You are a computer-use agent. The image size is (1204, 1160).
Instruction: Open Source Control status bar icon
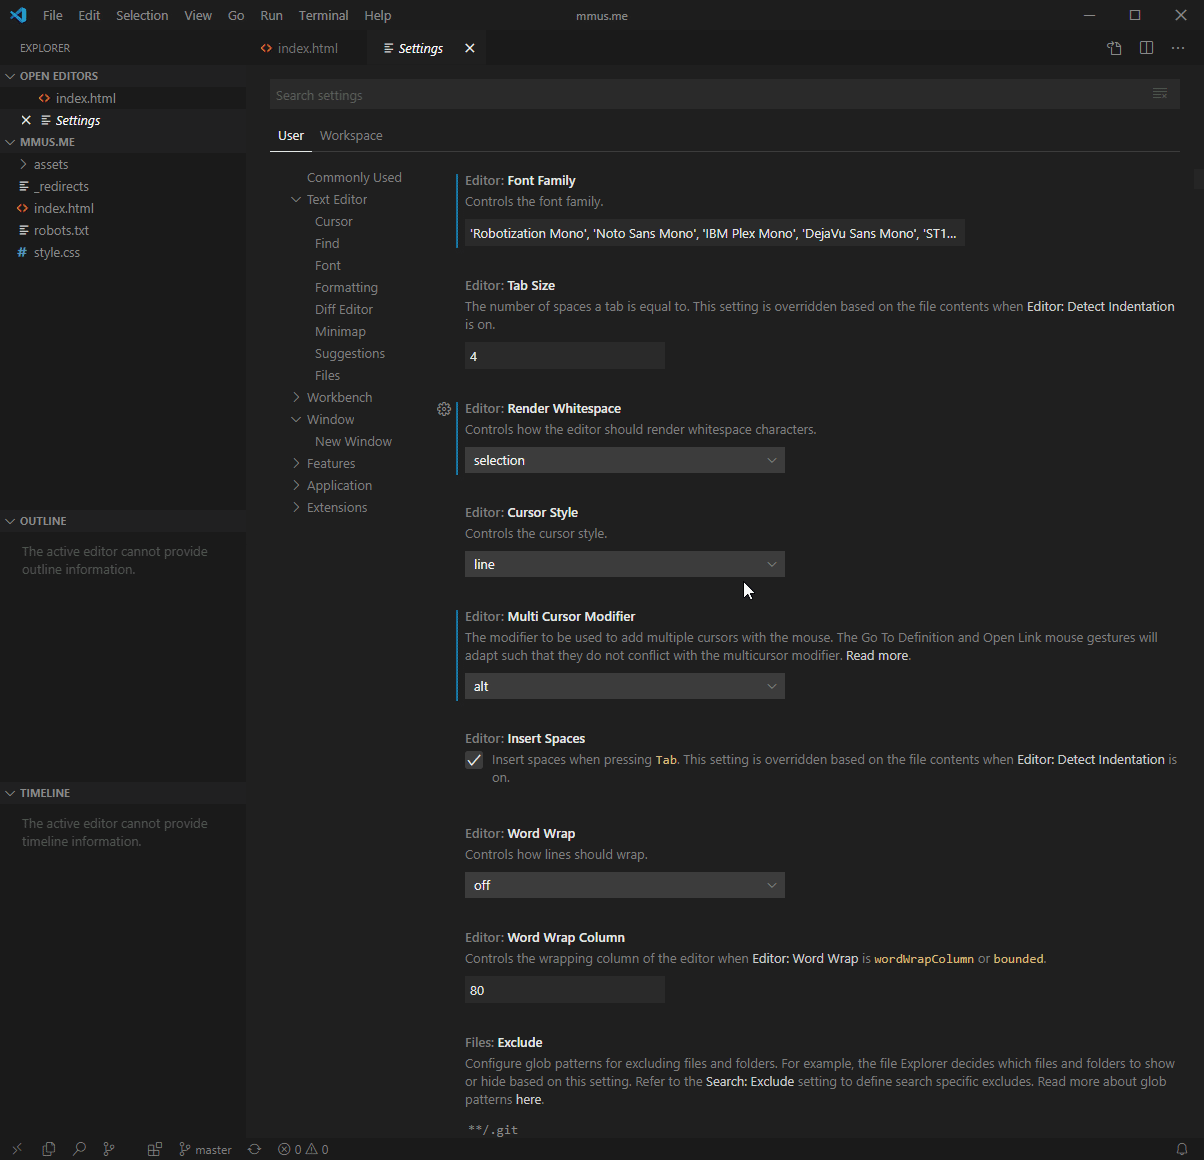pos(110,1149)
